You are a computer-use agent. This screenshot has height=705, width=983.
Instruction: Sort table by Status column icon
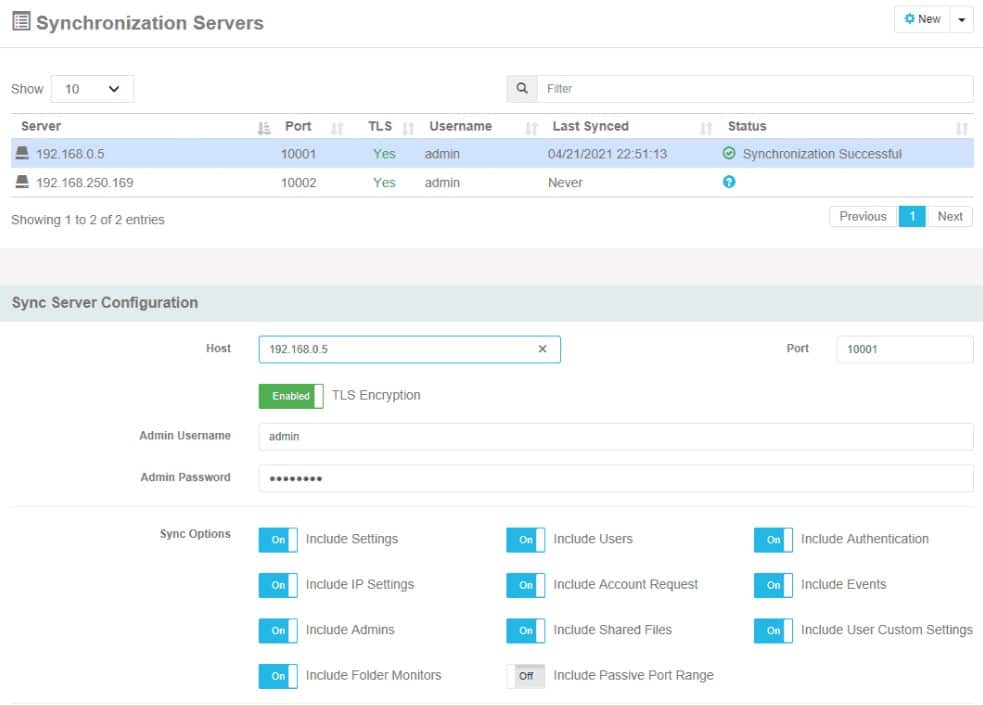click(962, 128)
